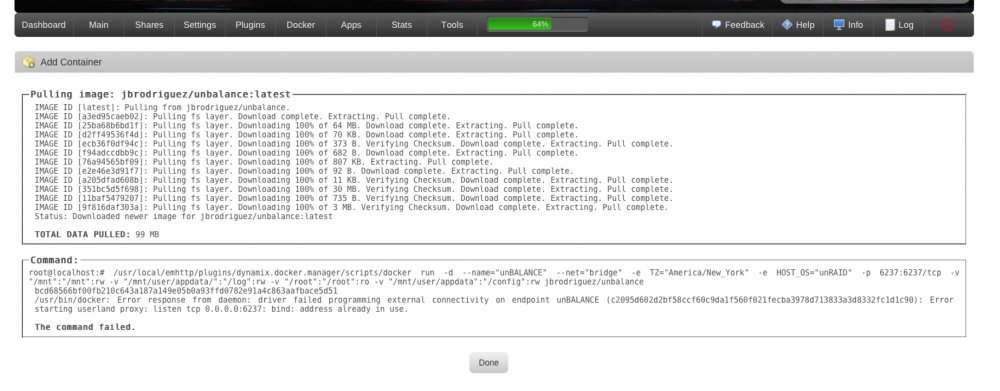Click the red power icon
The width and height of the screenshot is (1000, 391).
click(948, 25)
